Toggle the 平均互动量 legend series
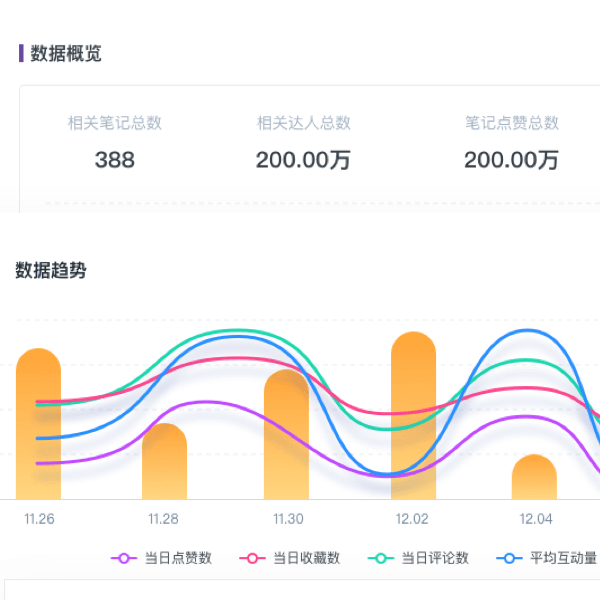 coord(548,558)
